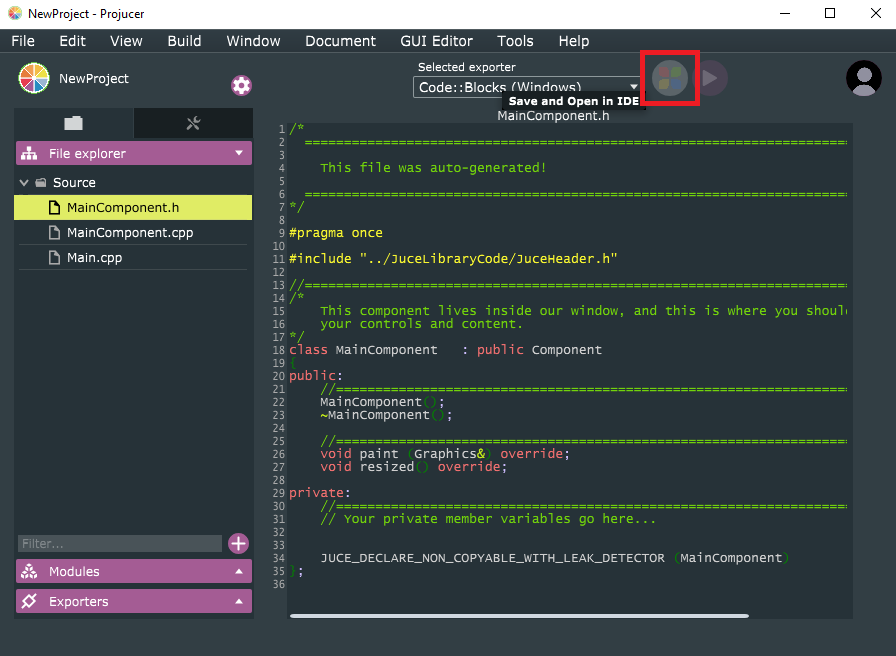Click the NewProject JUCE logo icon
Screen dimensions: 896x656
tap(34, 78)
